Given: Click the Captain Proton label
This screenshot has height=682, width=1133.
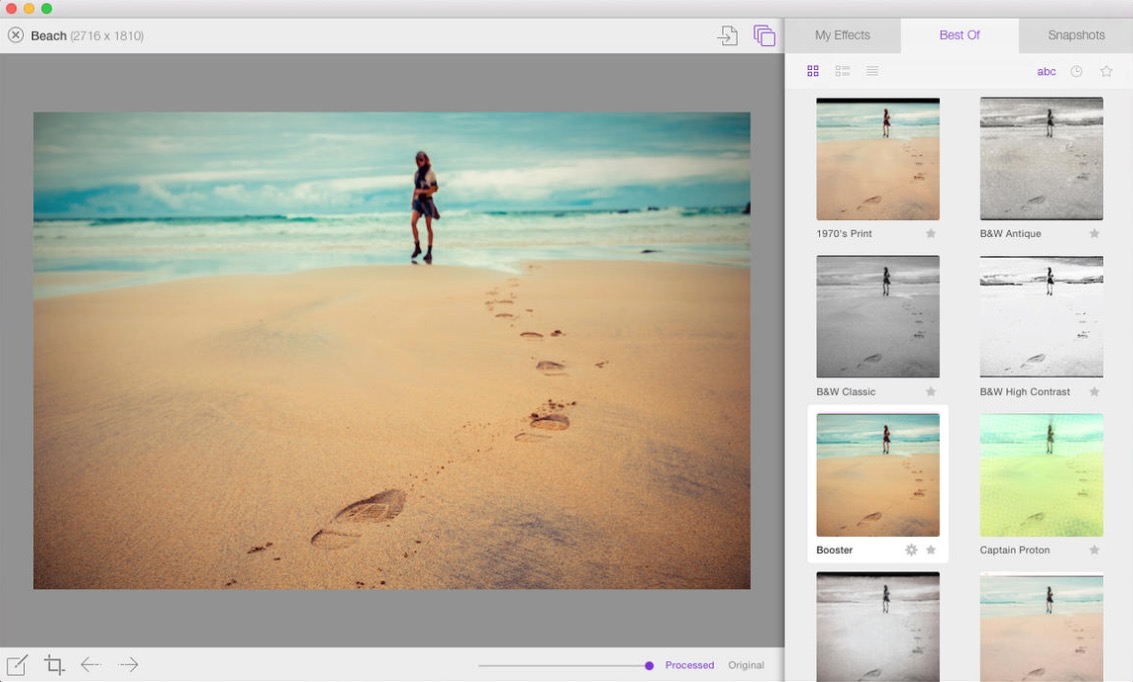Looking at the screenshot, I should (x=1014, y=550).
